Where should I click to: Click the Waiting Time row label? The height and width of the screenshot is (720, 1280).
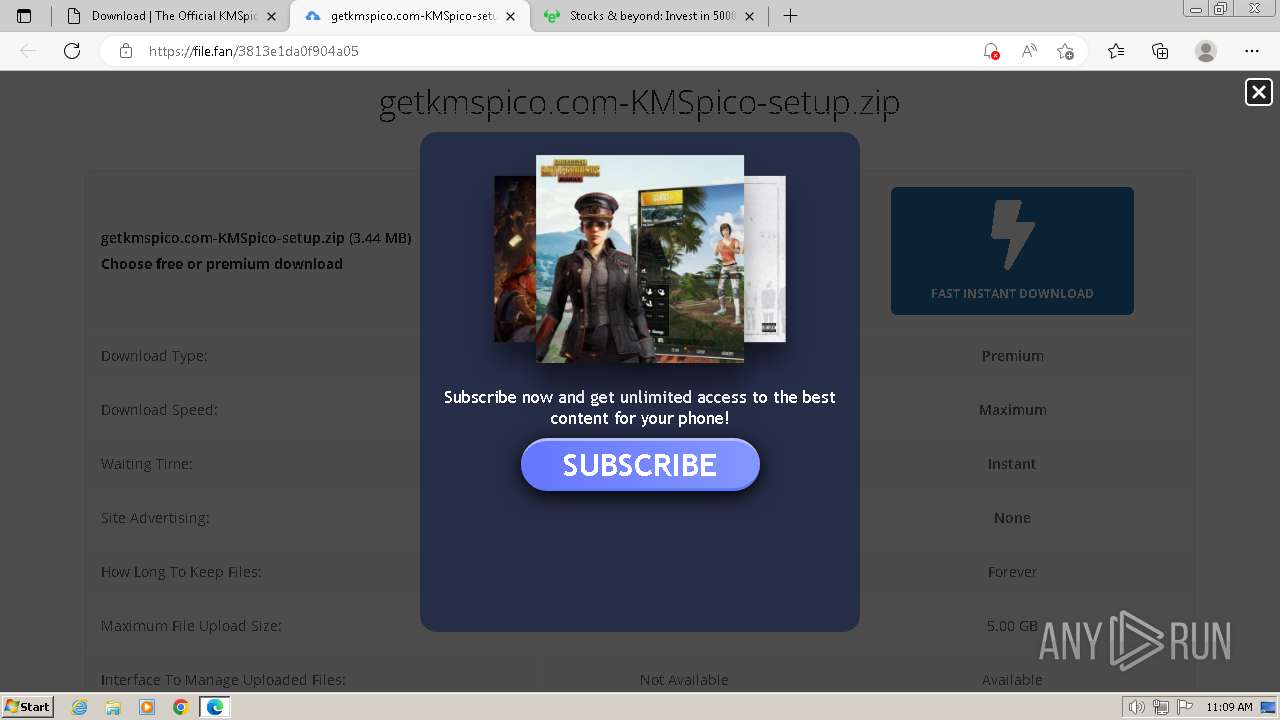point(147,464)
